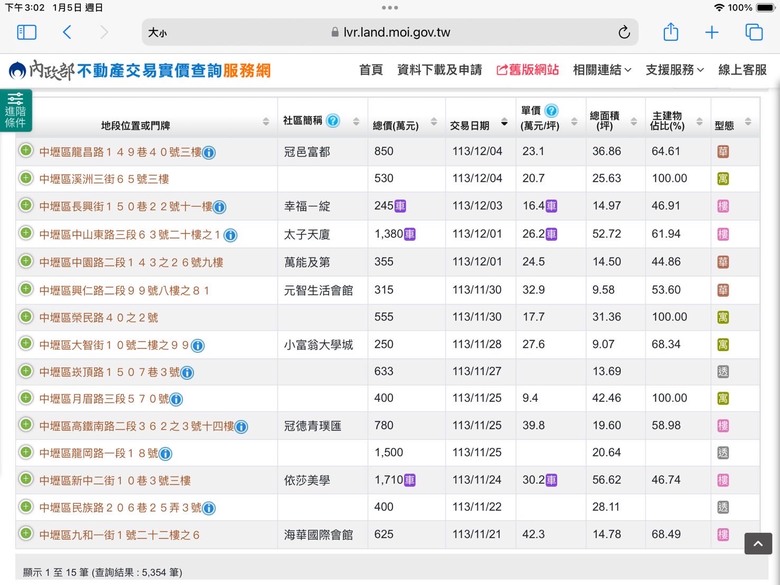
Task: Click type badge in 埃頂路1507巷3號 row
Action: point(723,372)
